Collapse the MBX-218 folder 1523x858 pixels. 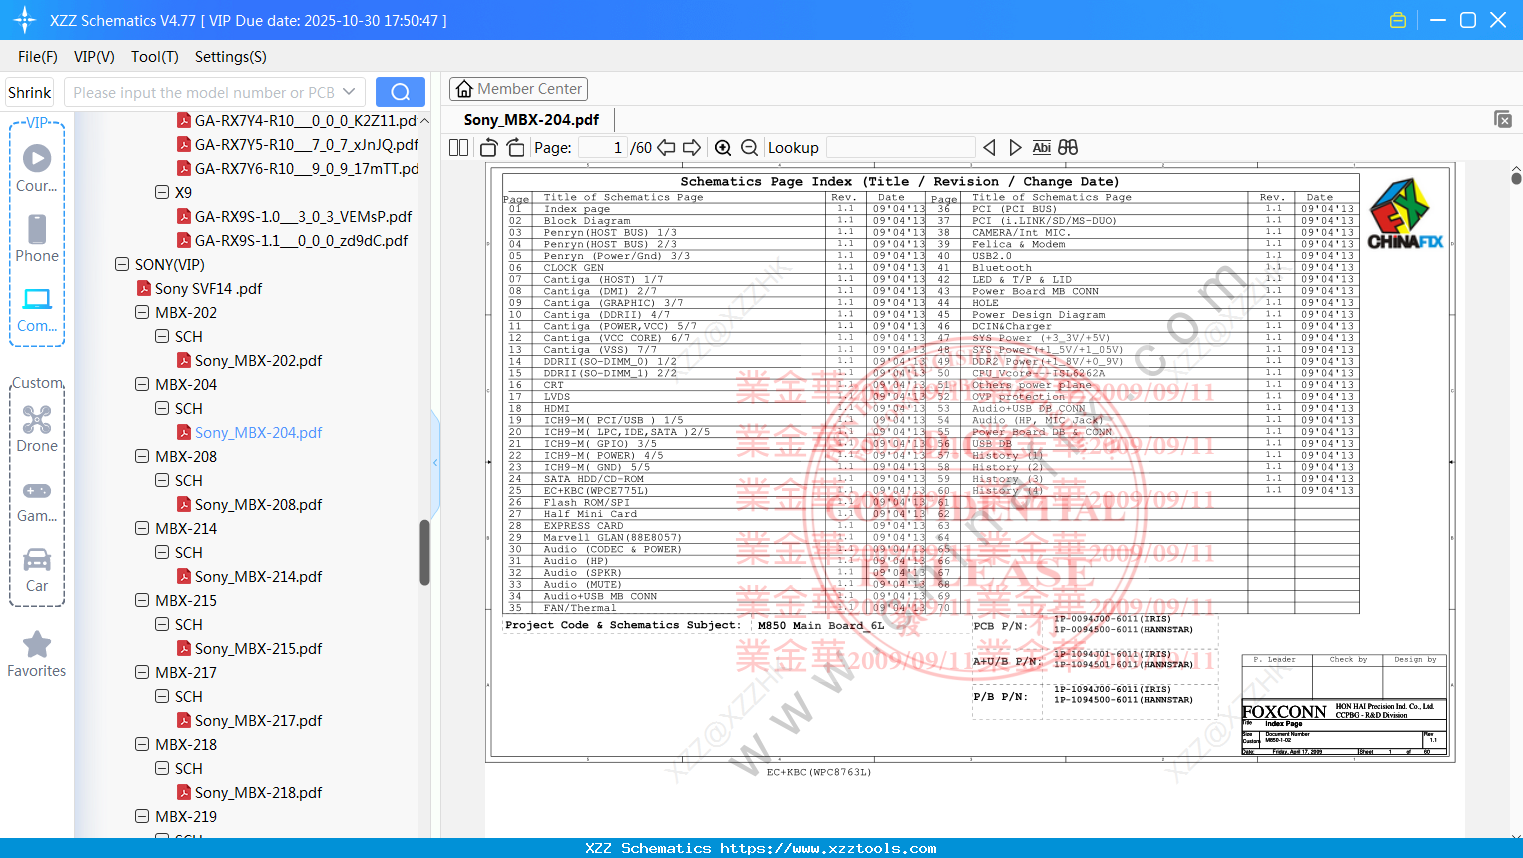pos(142,744)
